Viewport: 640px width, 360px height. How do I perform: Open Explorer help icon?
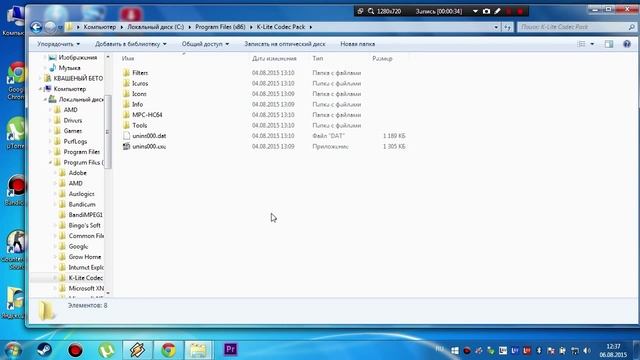coord(627,44)
